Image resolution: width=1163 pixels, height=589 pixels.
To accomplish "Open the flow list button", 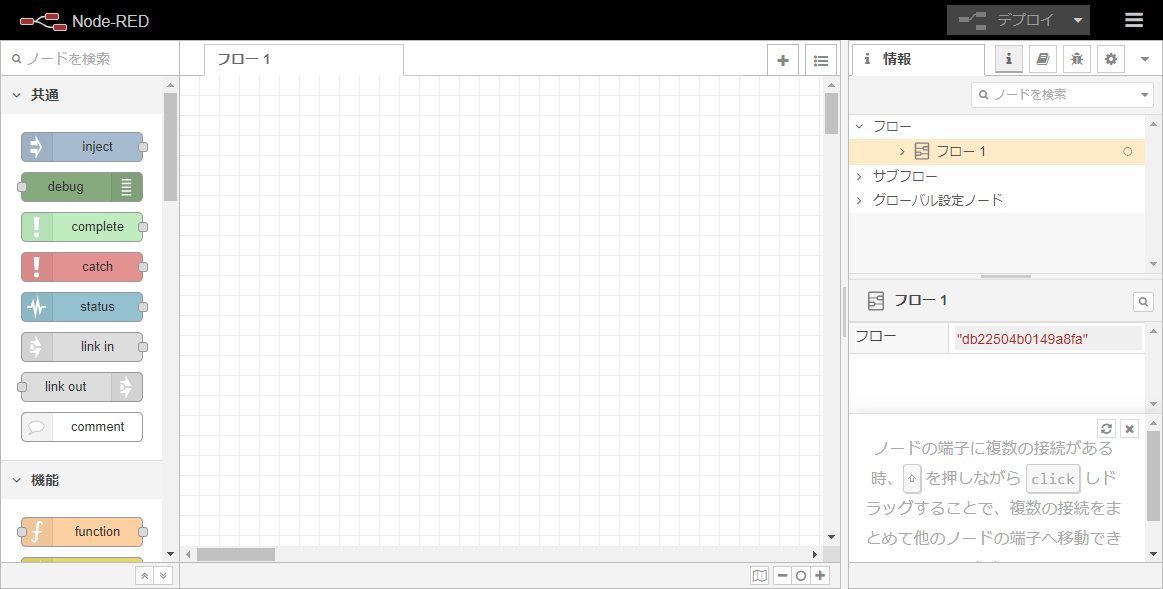I will [821, 60].
